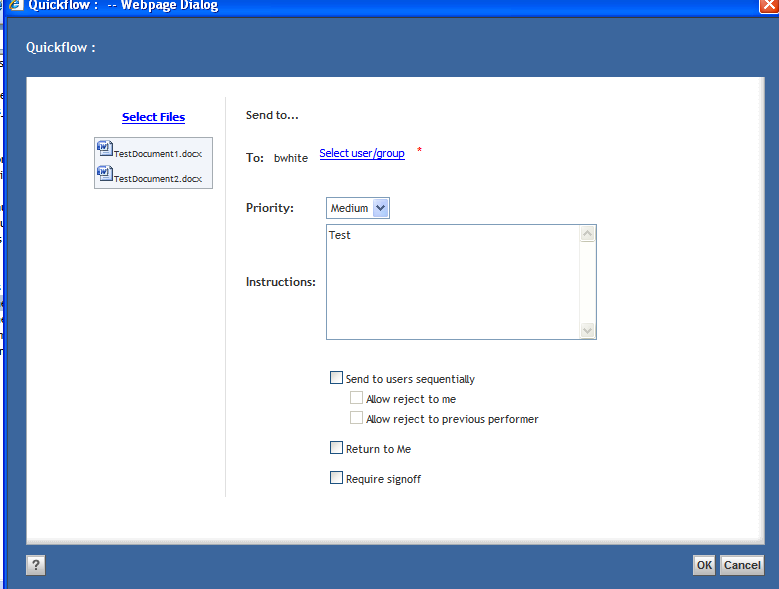
Task: Enable Send to users sequentially
Action: (x=336, y=378)
